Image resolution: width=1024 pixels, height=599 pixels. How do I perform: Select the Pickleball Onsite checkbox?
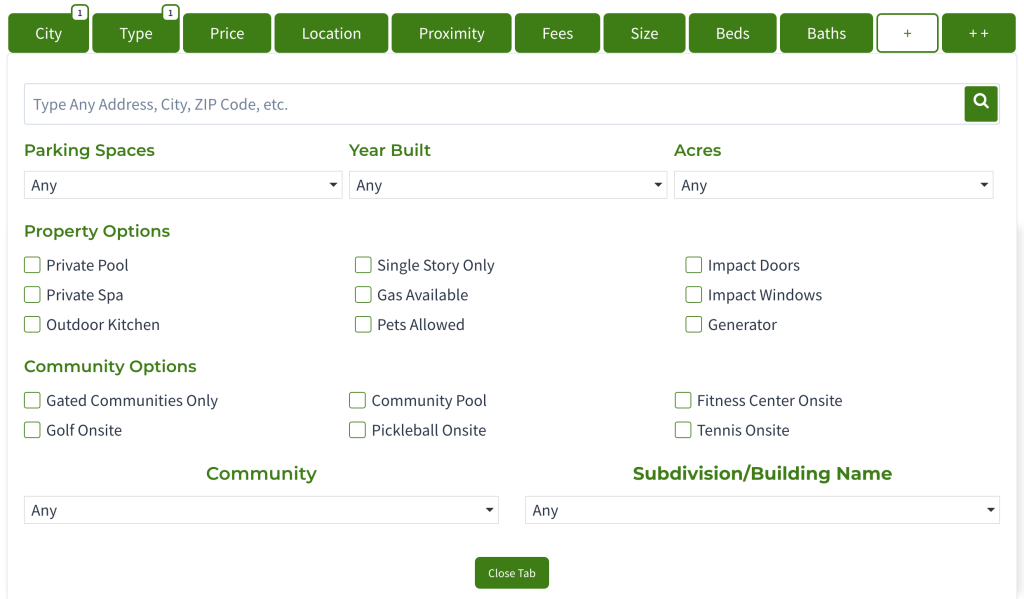[357, 430]
